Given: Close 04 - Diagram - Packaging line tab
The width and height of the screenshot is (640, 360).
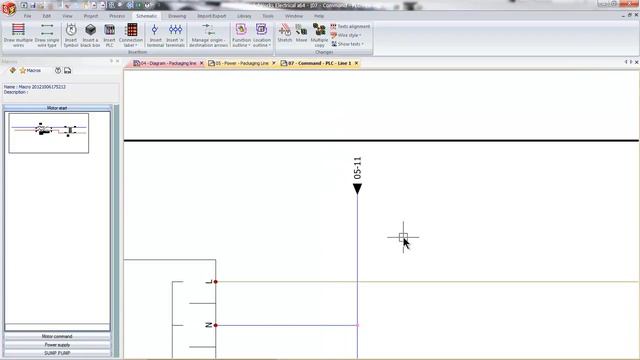Looking at the screenshot, I should (x=201, y=63).
